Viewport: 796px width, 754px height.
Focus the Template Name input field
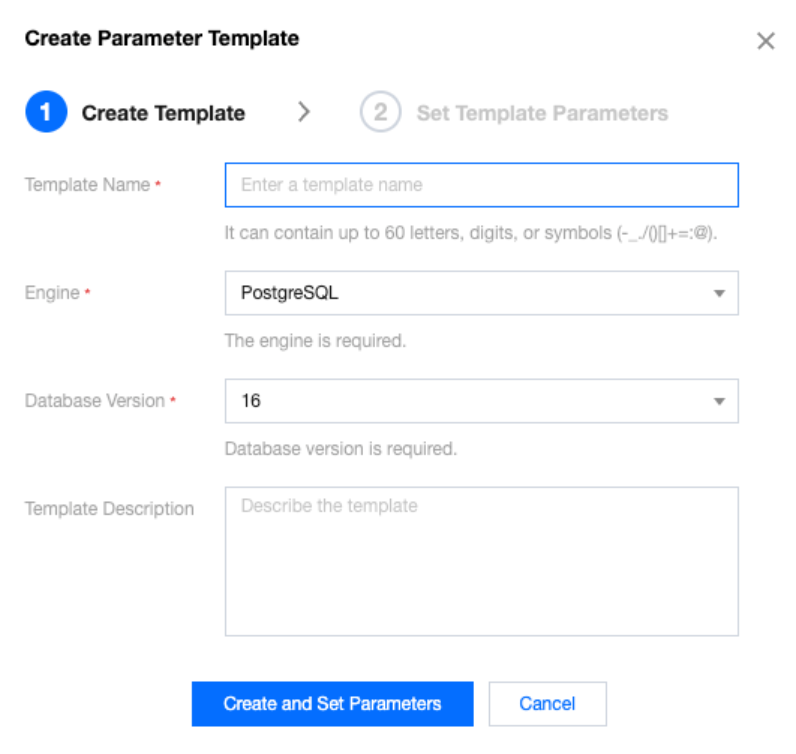481,185
